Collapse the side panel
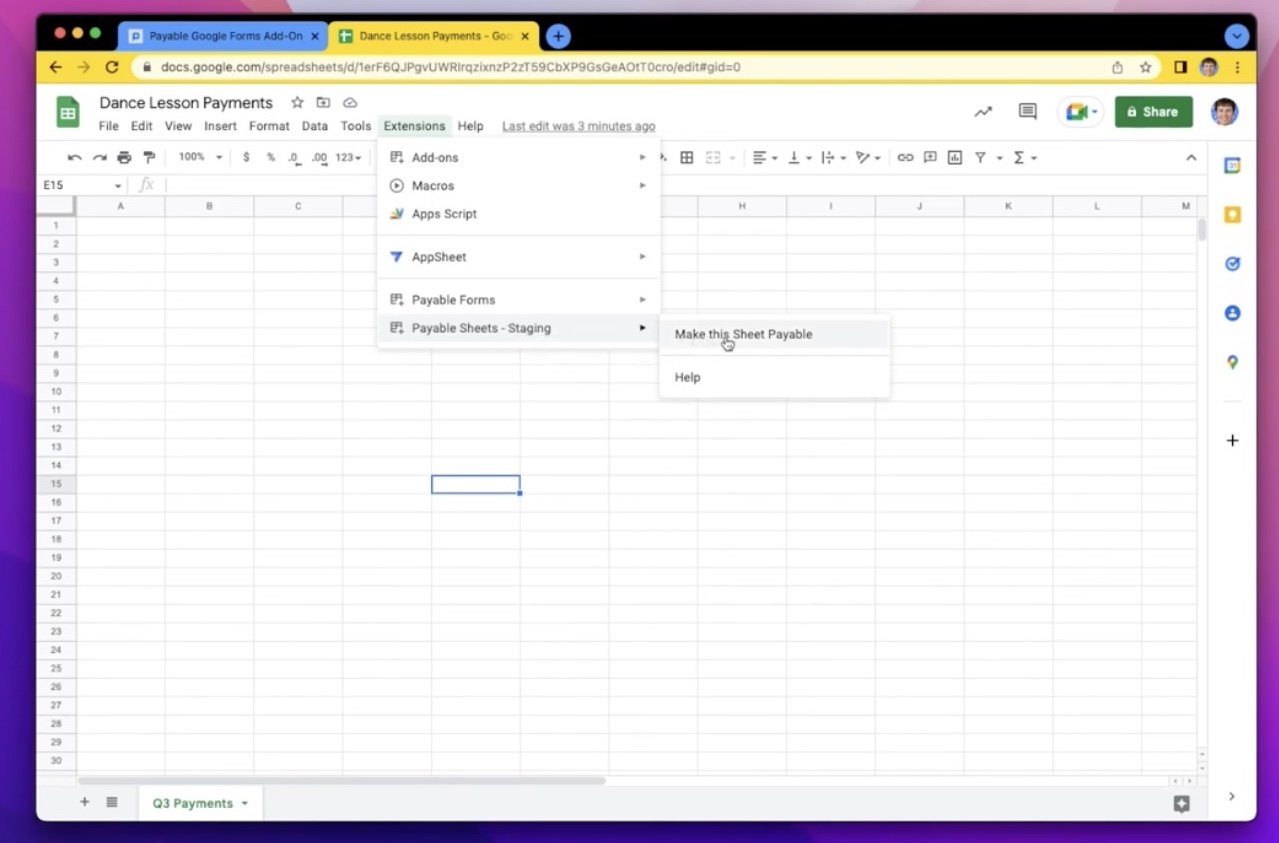Image resolution: width=1279 pixels, height=843 pixels. [1232, 796]
